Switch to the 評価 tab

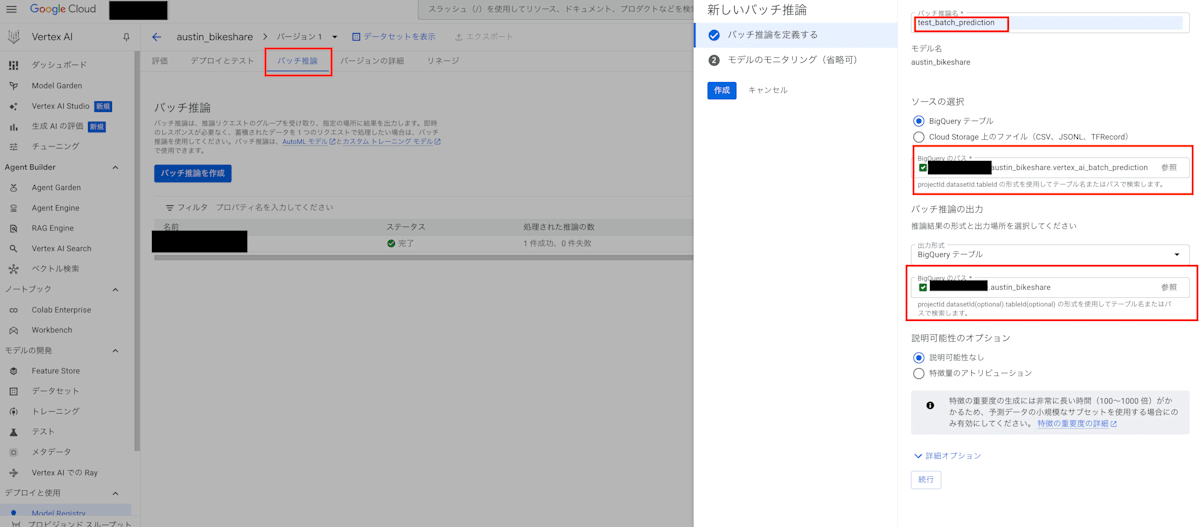click(x=160, y=61)
